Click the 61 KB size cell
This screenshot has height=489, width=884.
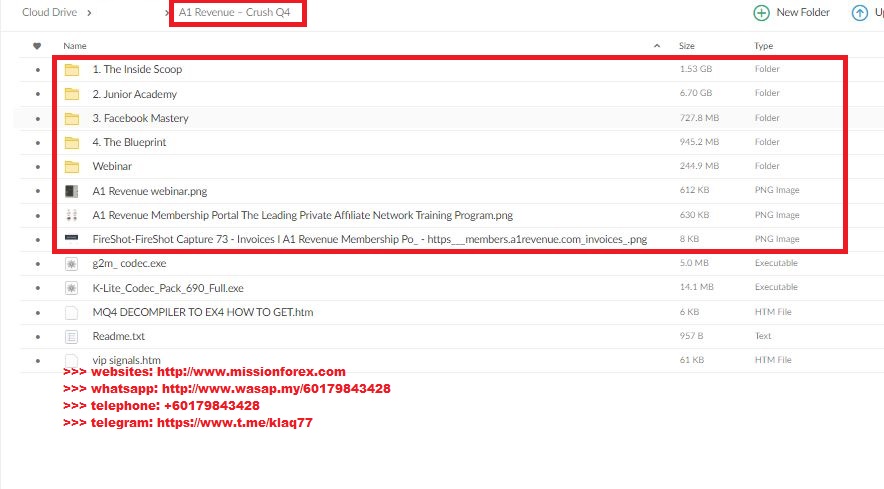tap(692, 360)
